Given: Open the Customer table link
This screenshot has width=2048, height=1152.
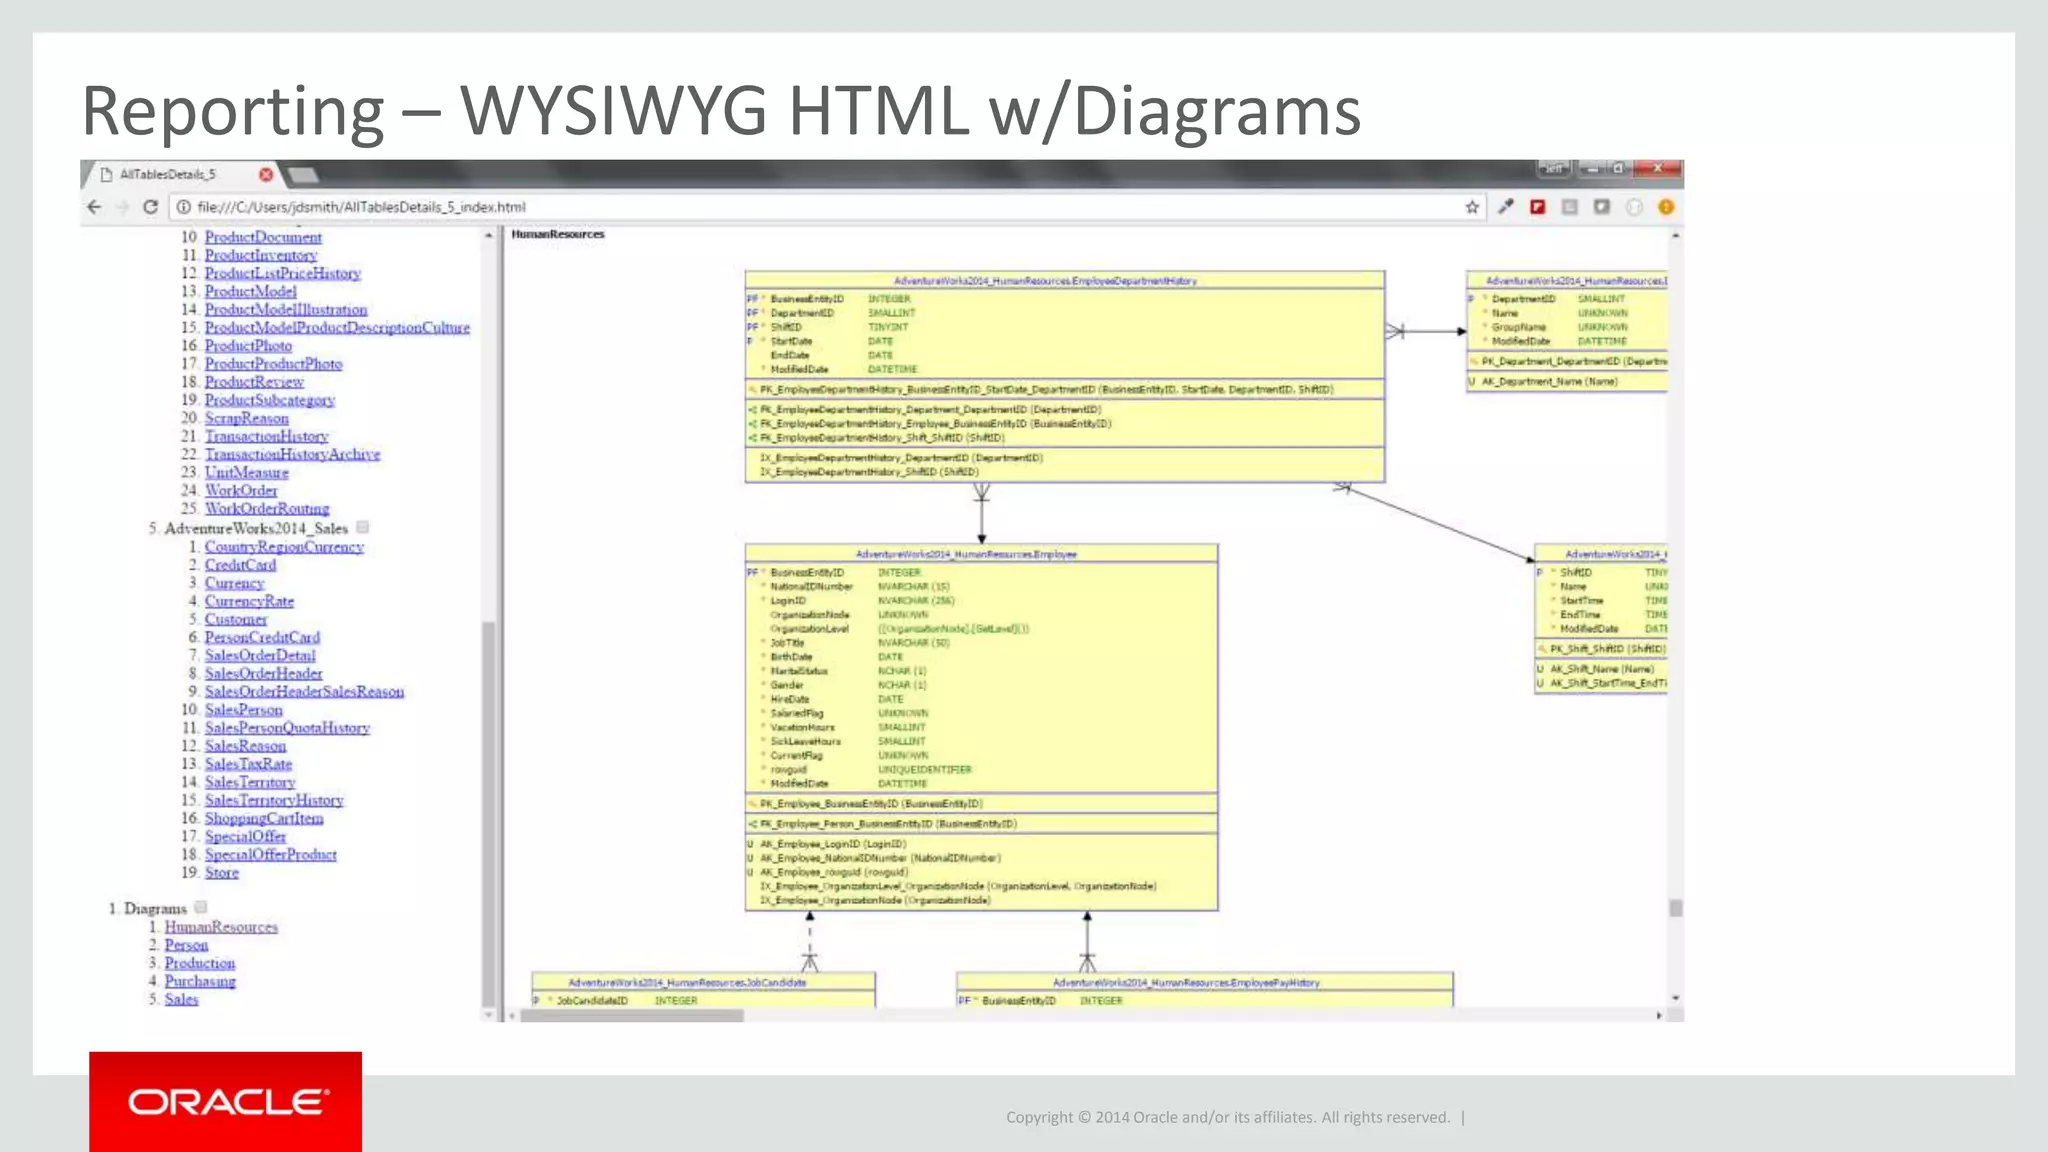Looking at the screenshot, I should coord(236,619).
